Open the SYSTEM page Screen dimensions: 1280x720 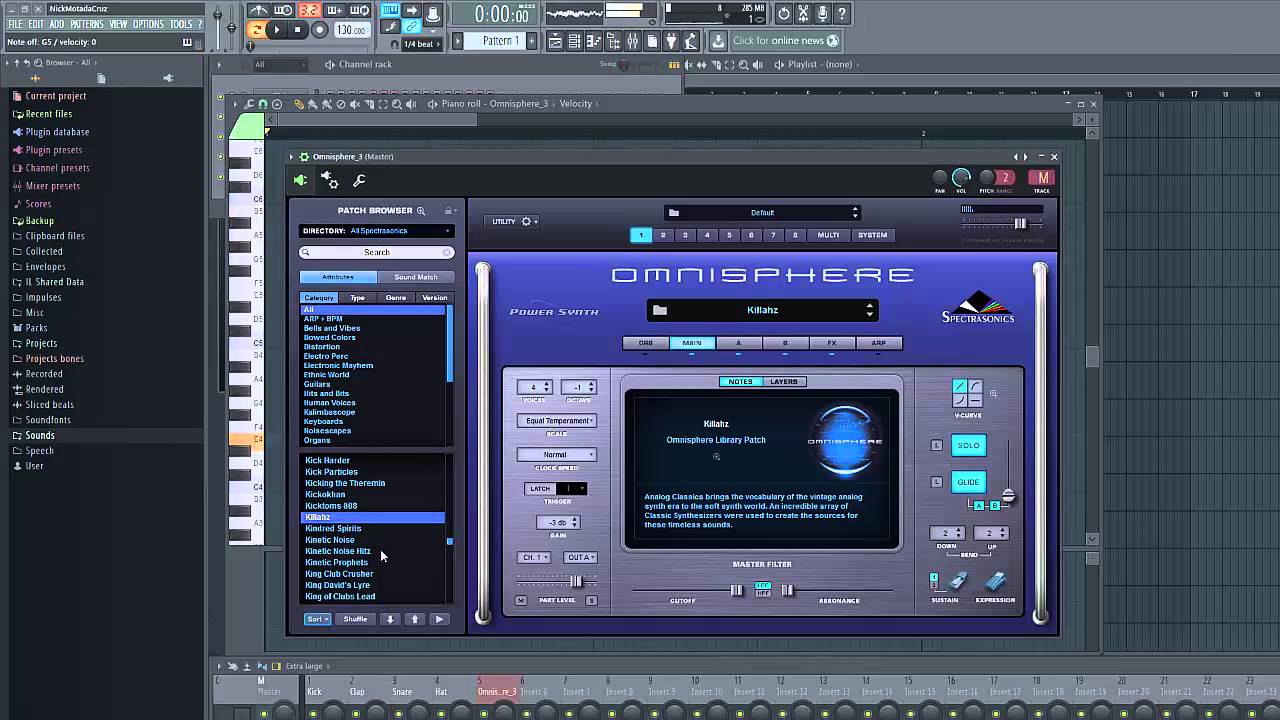tap(872, 235)
